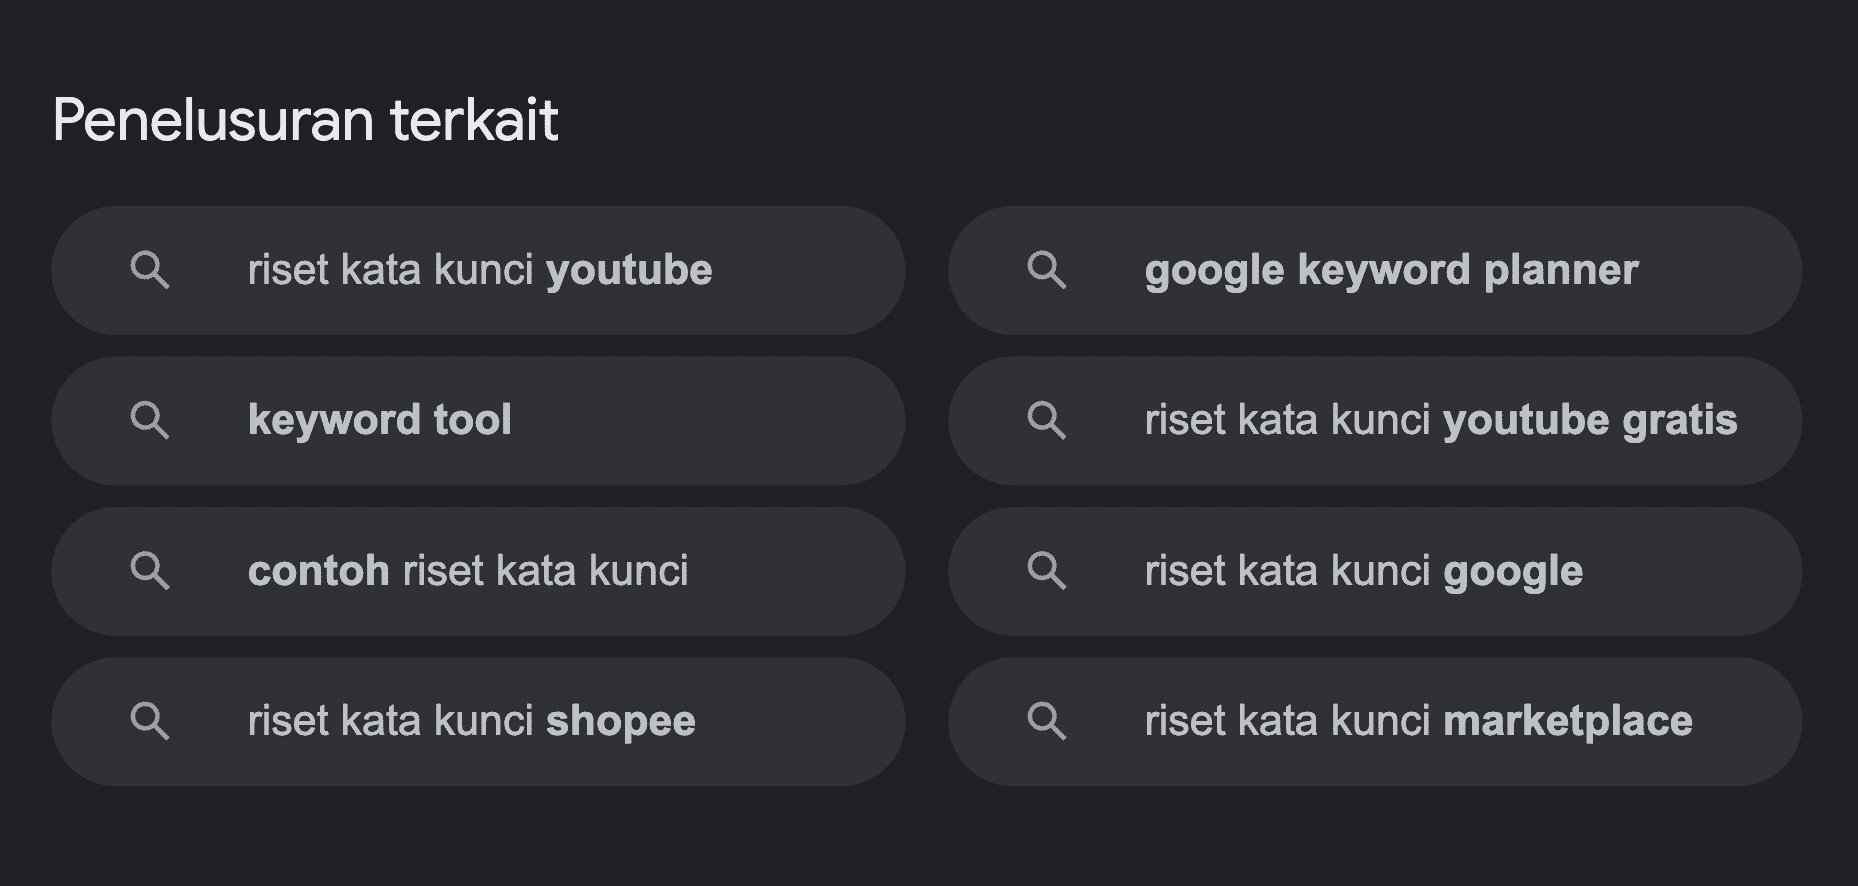Viewport: 1858px width, 886px height.
Task: Click search icon beside 'riset kata kunci youtube'
Action: [x=150, y=270]
